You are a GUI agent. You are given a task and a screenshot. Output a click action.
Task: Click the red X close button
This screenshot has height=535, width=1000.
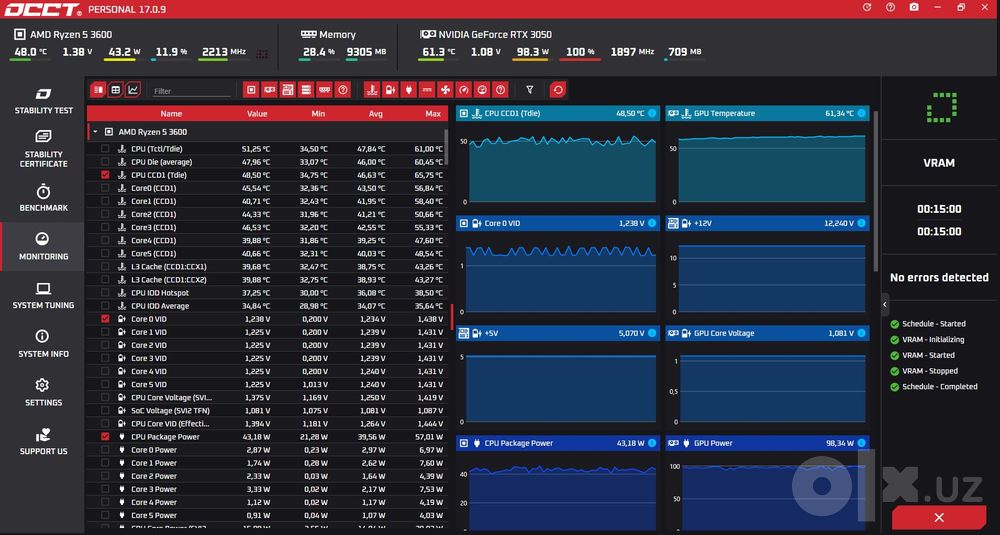[x=938, y=517]
